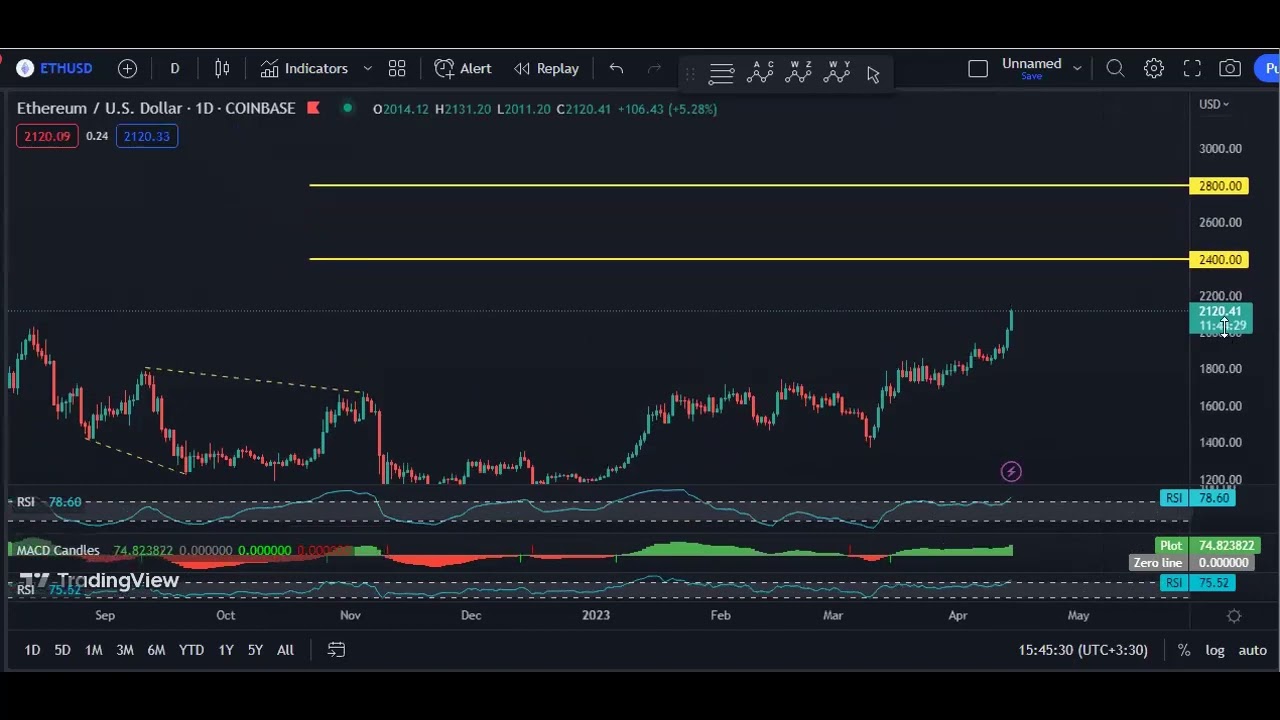
Task: Select the XABCD pattern drawing tool
Action: pos(799,72)
